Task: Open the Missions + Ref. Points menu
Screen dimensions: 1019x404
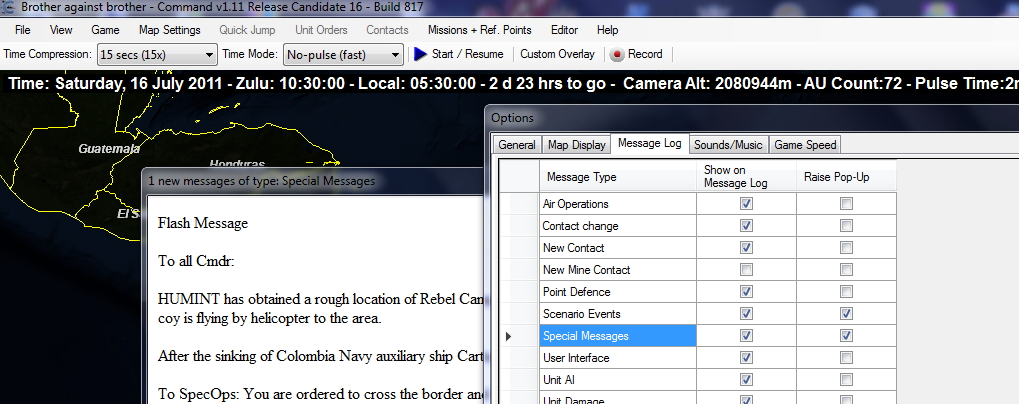Action: [x=480, y=30]
